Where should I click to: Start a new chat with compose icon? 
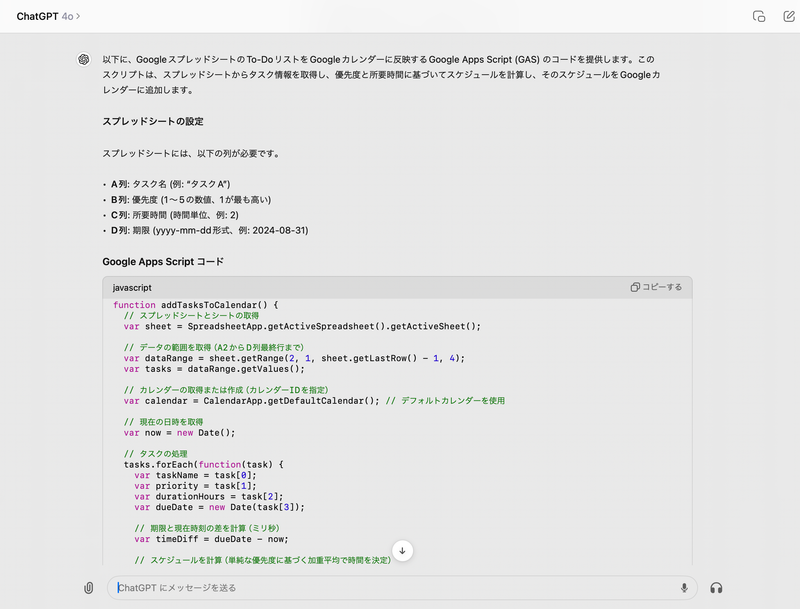point(789,16)
